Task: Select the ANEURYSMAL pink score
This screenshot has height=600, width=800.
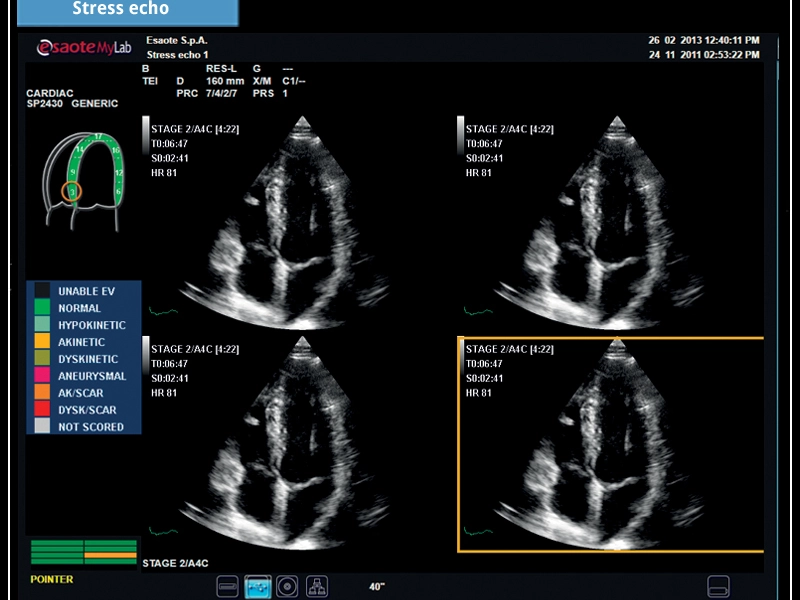Action: (41, 376)
